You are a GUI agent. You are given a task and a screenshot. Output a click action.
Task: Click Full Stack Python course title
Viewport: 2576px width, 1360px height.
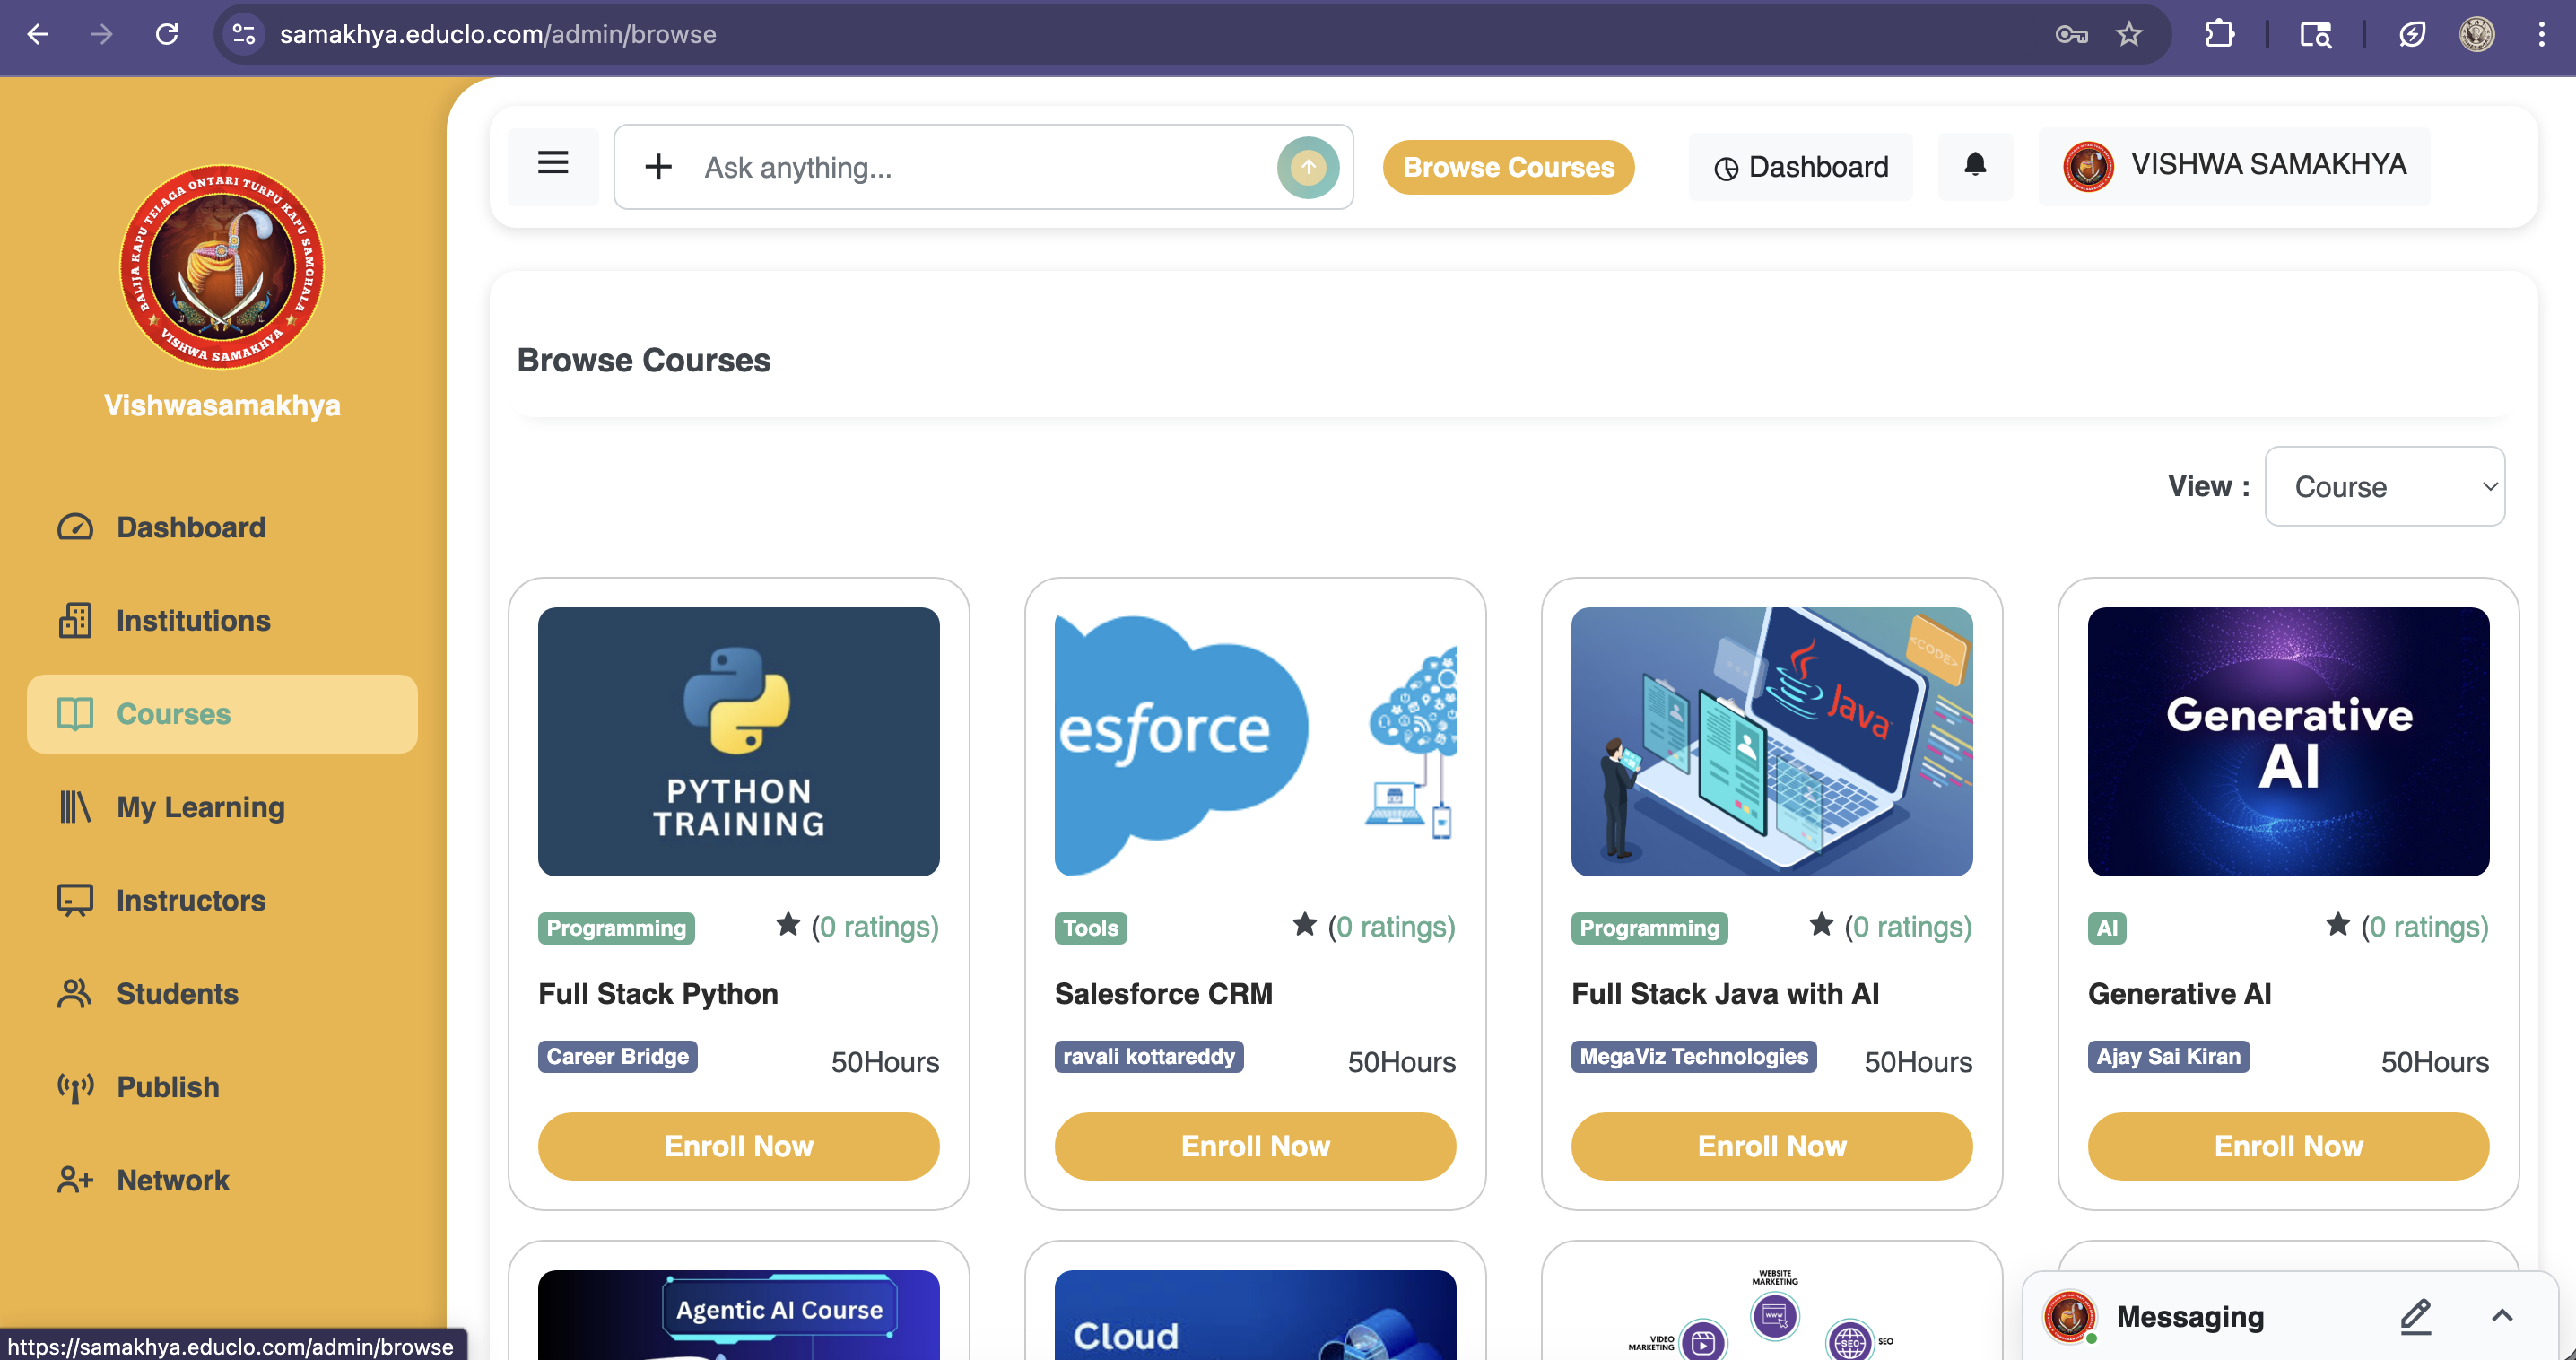pos(658,993)
